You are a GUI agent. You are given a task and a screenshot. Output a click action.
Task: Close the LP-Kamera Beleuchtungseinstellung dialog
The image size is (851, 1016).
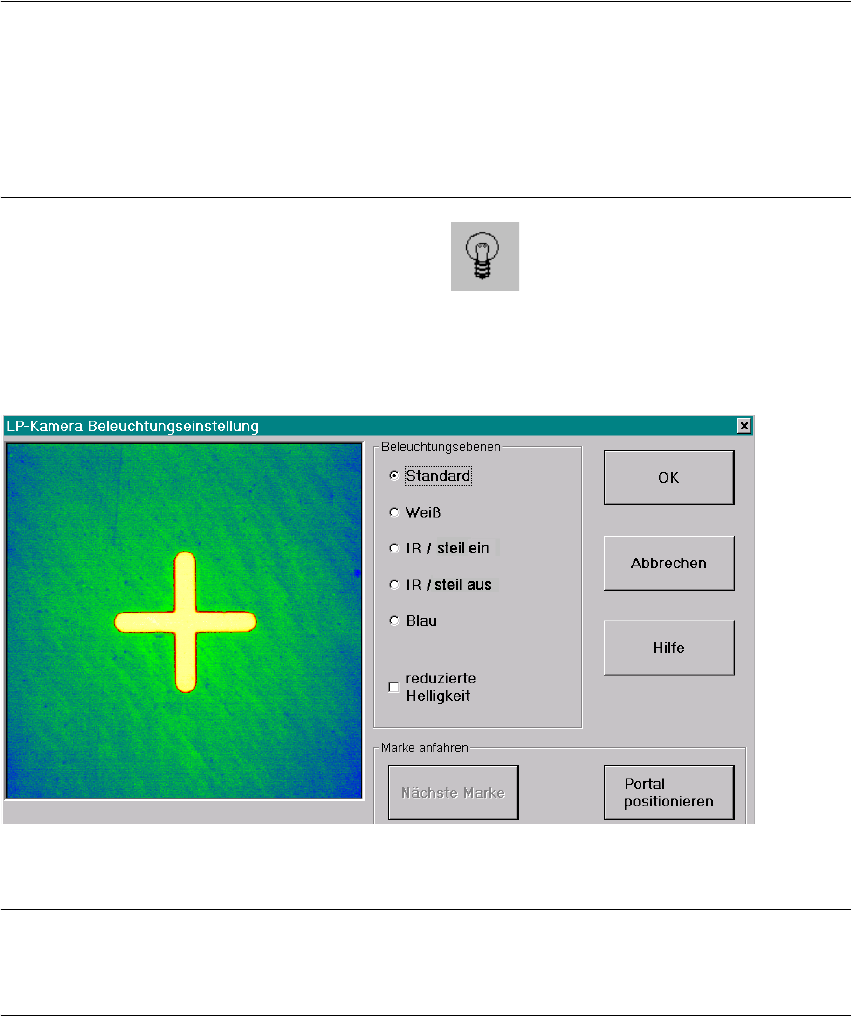tap(744, 426)
